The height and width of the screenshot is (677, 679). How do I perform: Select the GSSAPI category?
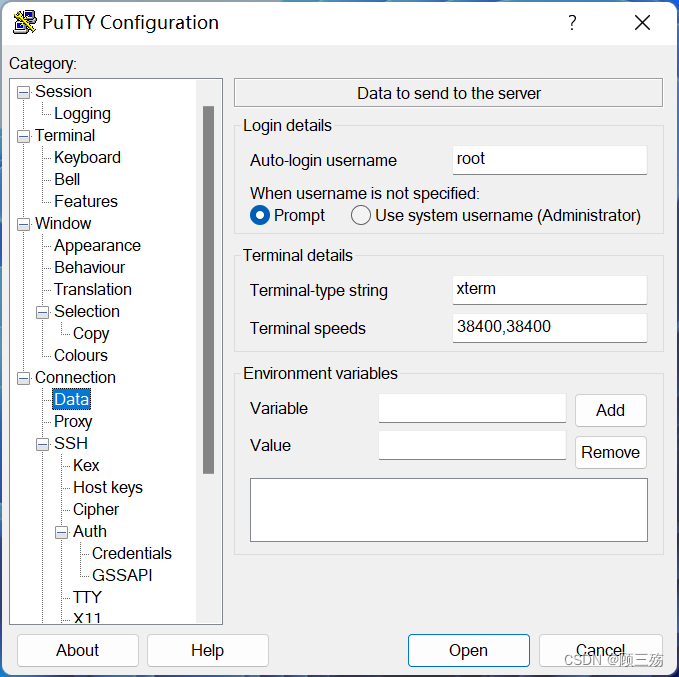click(122, 576)
